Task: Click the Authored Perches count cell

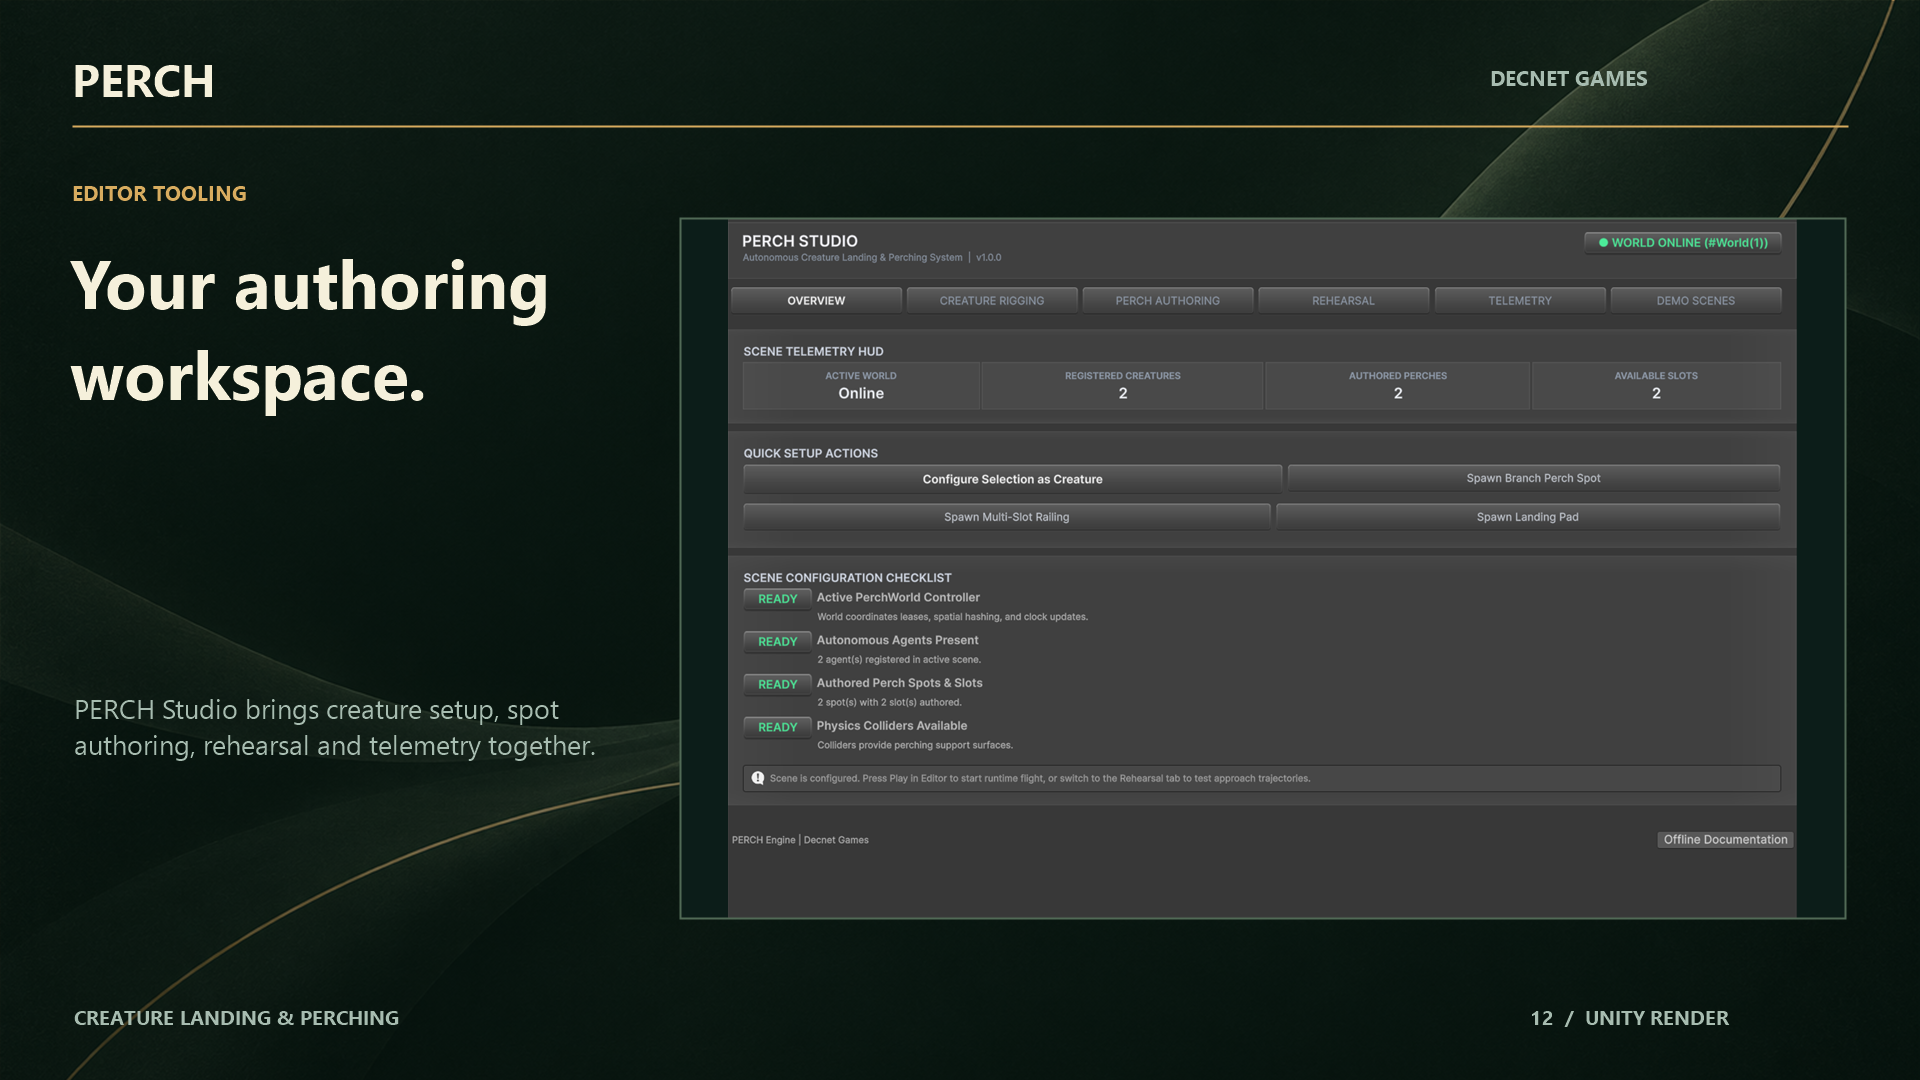Action: tap(1398, 386)
